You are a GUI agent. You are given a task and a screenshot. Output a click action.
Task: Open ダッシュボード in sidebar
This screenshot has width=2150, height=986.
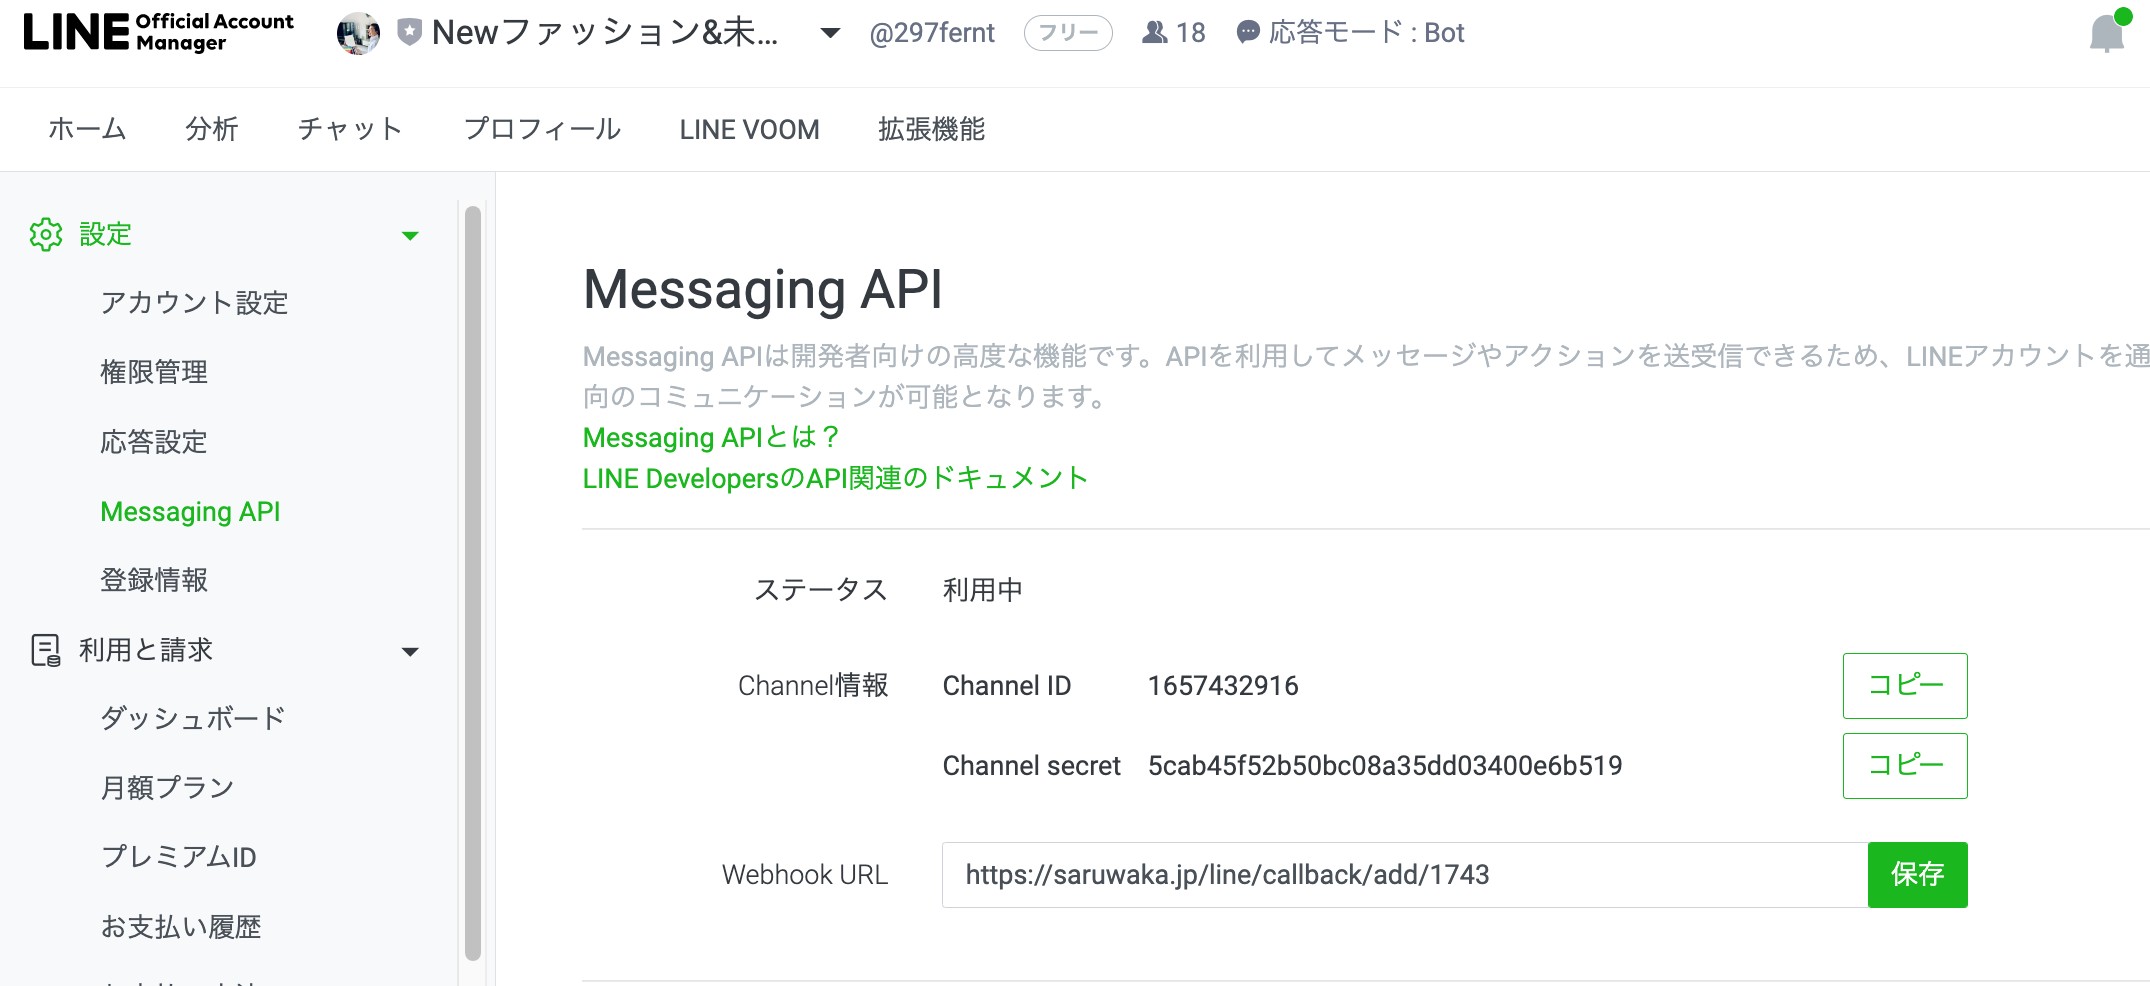click(193, 718)
